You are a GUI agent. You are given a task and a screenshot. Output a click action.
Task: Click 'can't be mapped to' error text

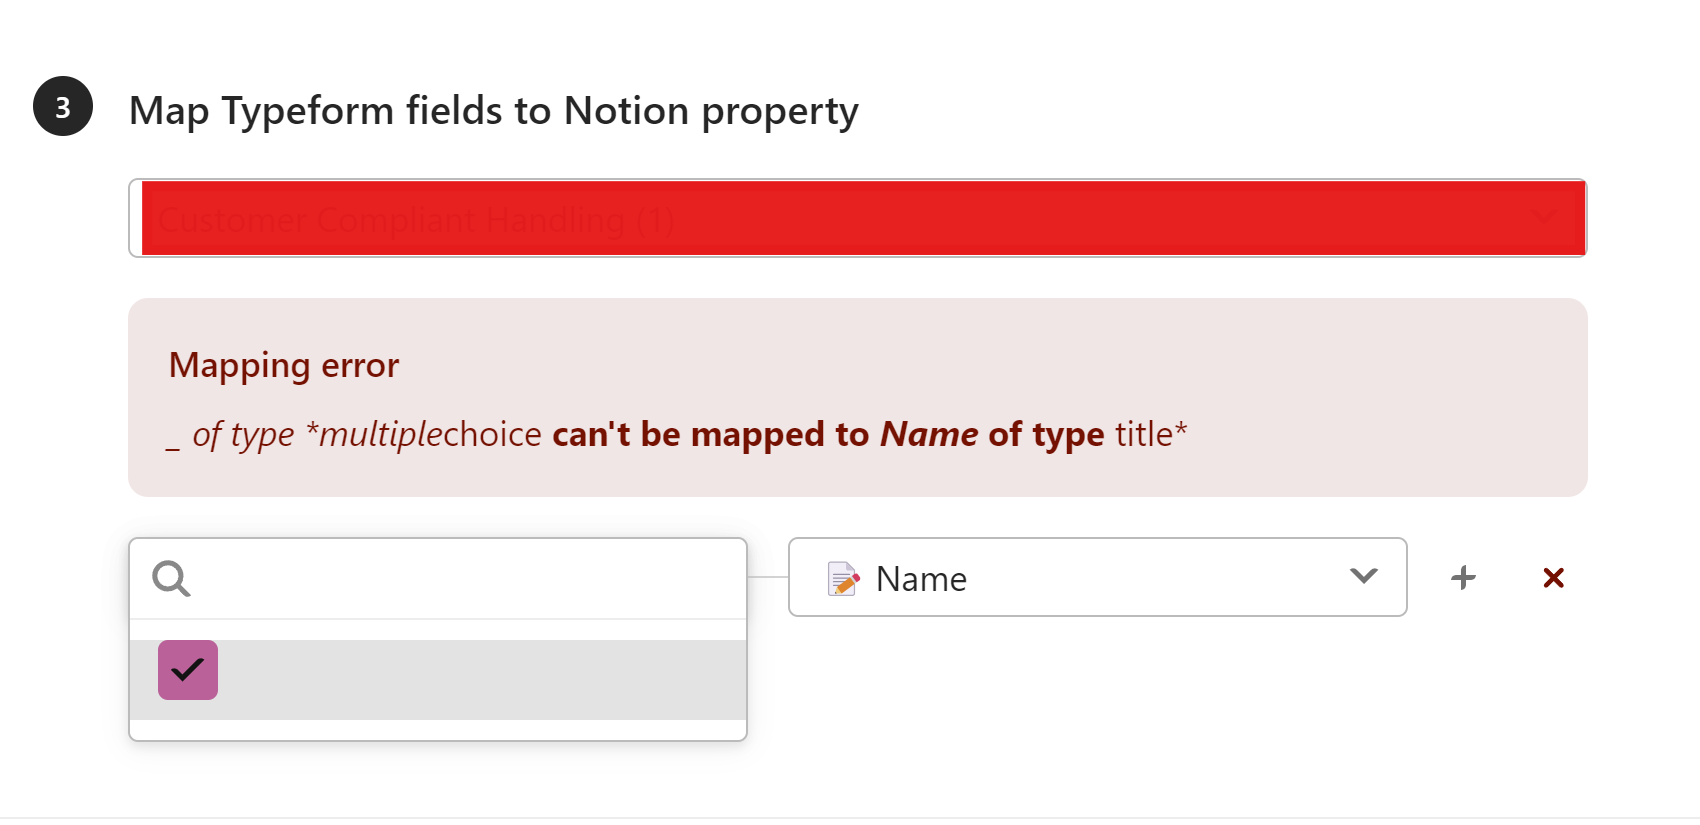click(711, 435)
